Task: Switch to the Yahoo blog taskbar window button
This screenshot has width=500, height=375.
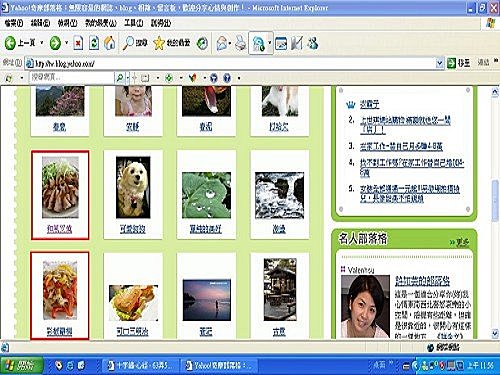Action: [x=220, y=366]
